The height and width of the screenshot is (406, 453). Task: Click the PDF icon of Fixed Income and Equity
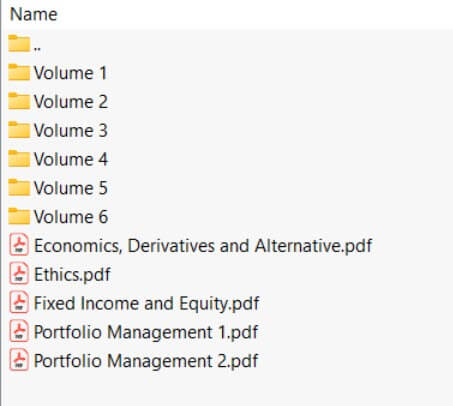(19, 302)
